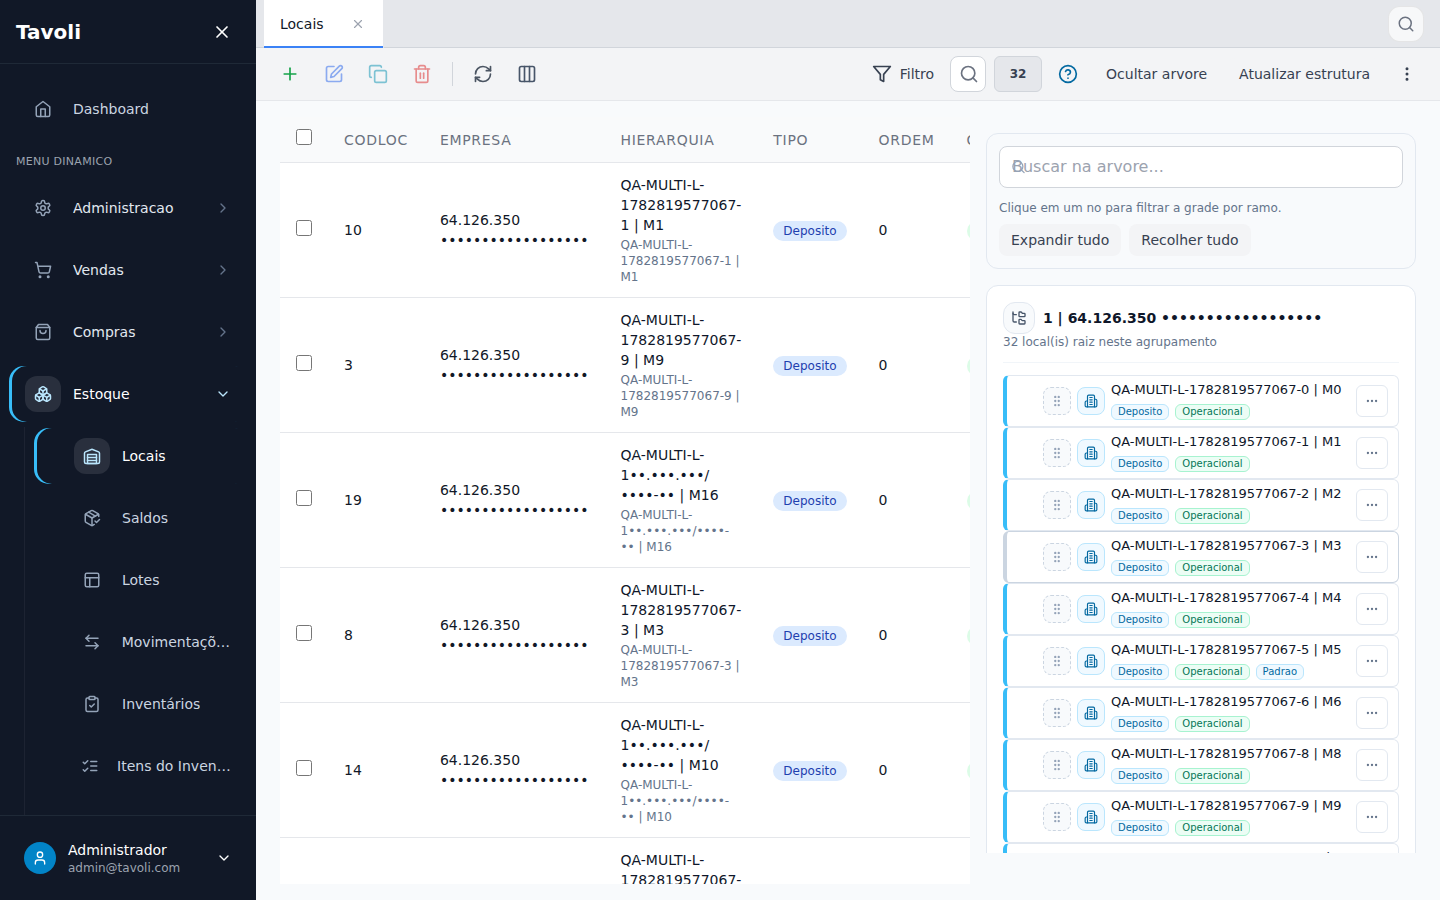Click Expandir tudo in the tree panel
The width and height of the screenshot is (1440, 900).
(x=1060, y=240)
